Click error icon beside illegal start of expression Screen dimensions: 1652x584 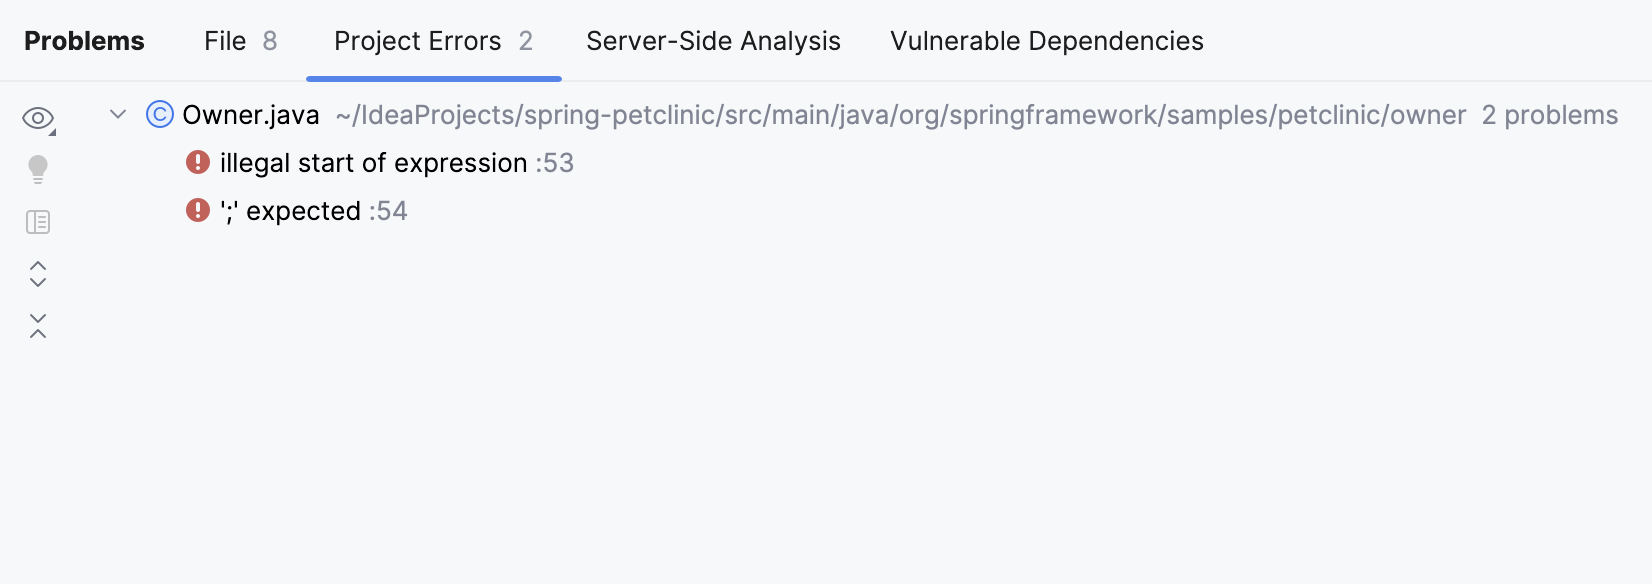pyautogui.click(x=198, y=162)
